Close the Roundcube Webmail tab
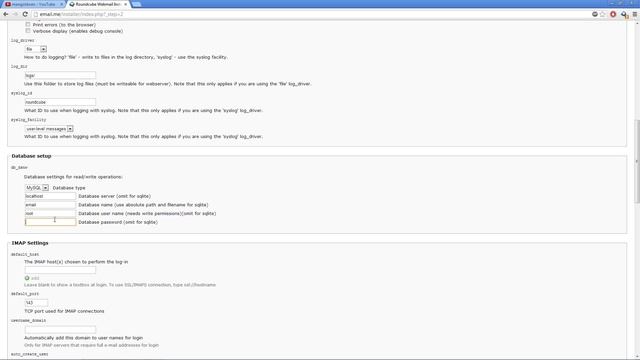The image size is (640, 360). coord(125,4)
